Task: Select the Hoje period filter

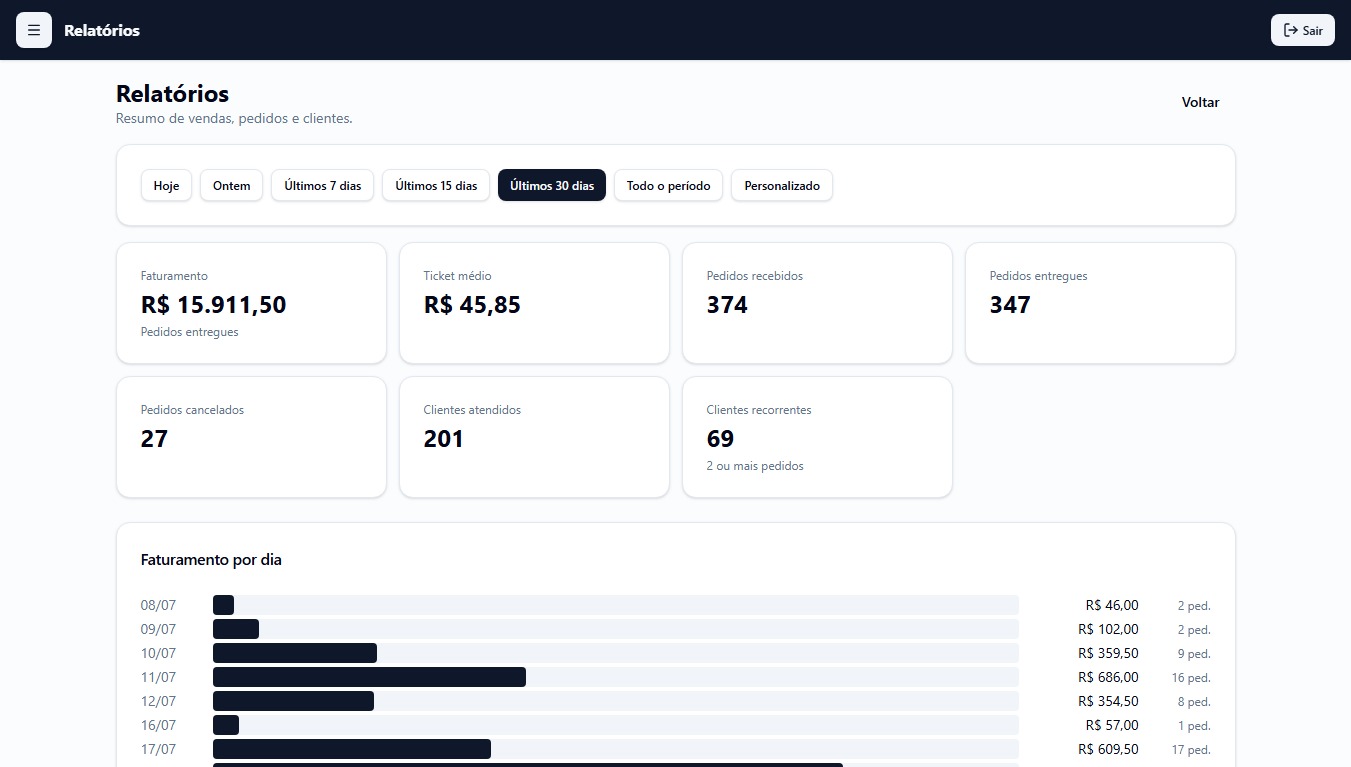Action: click(166, 185)
